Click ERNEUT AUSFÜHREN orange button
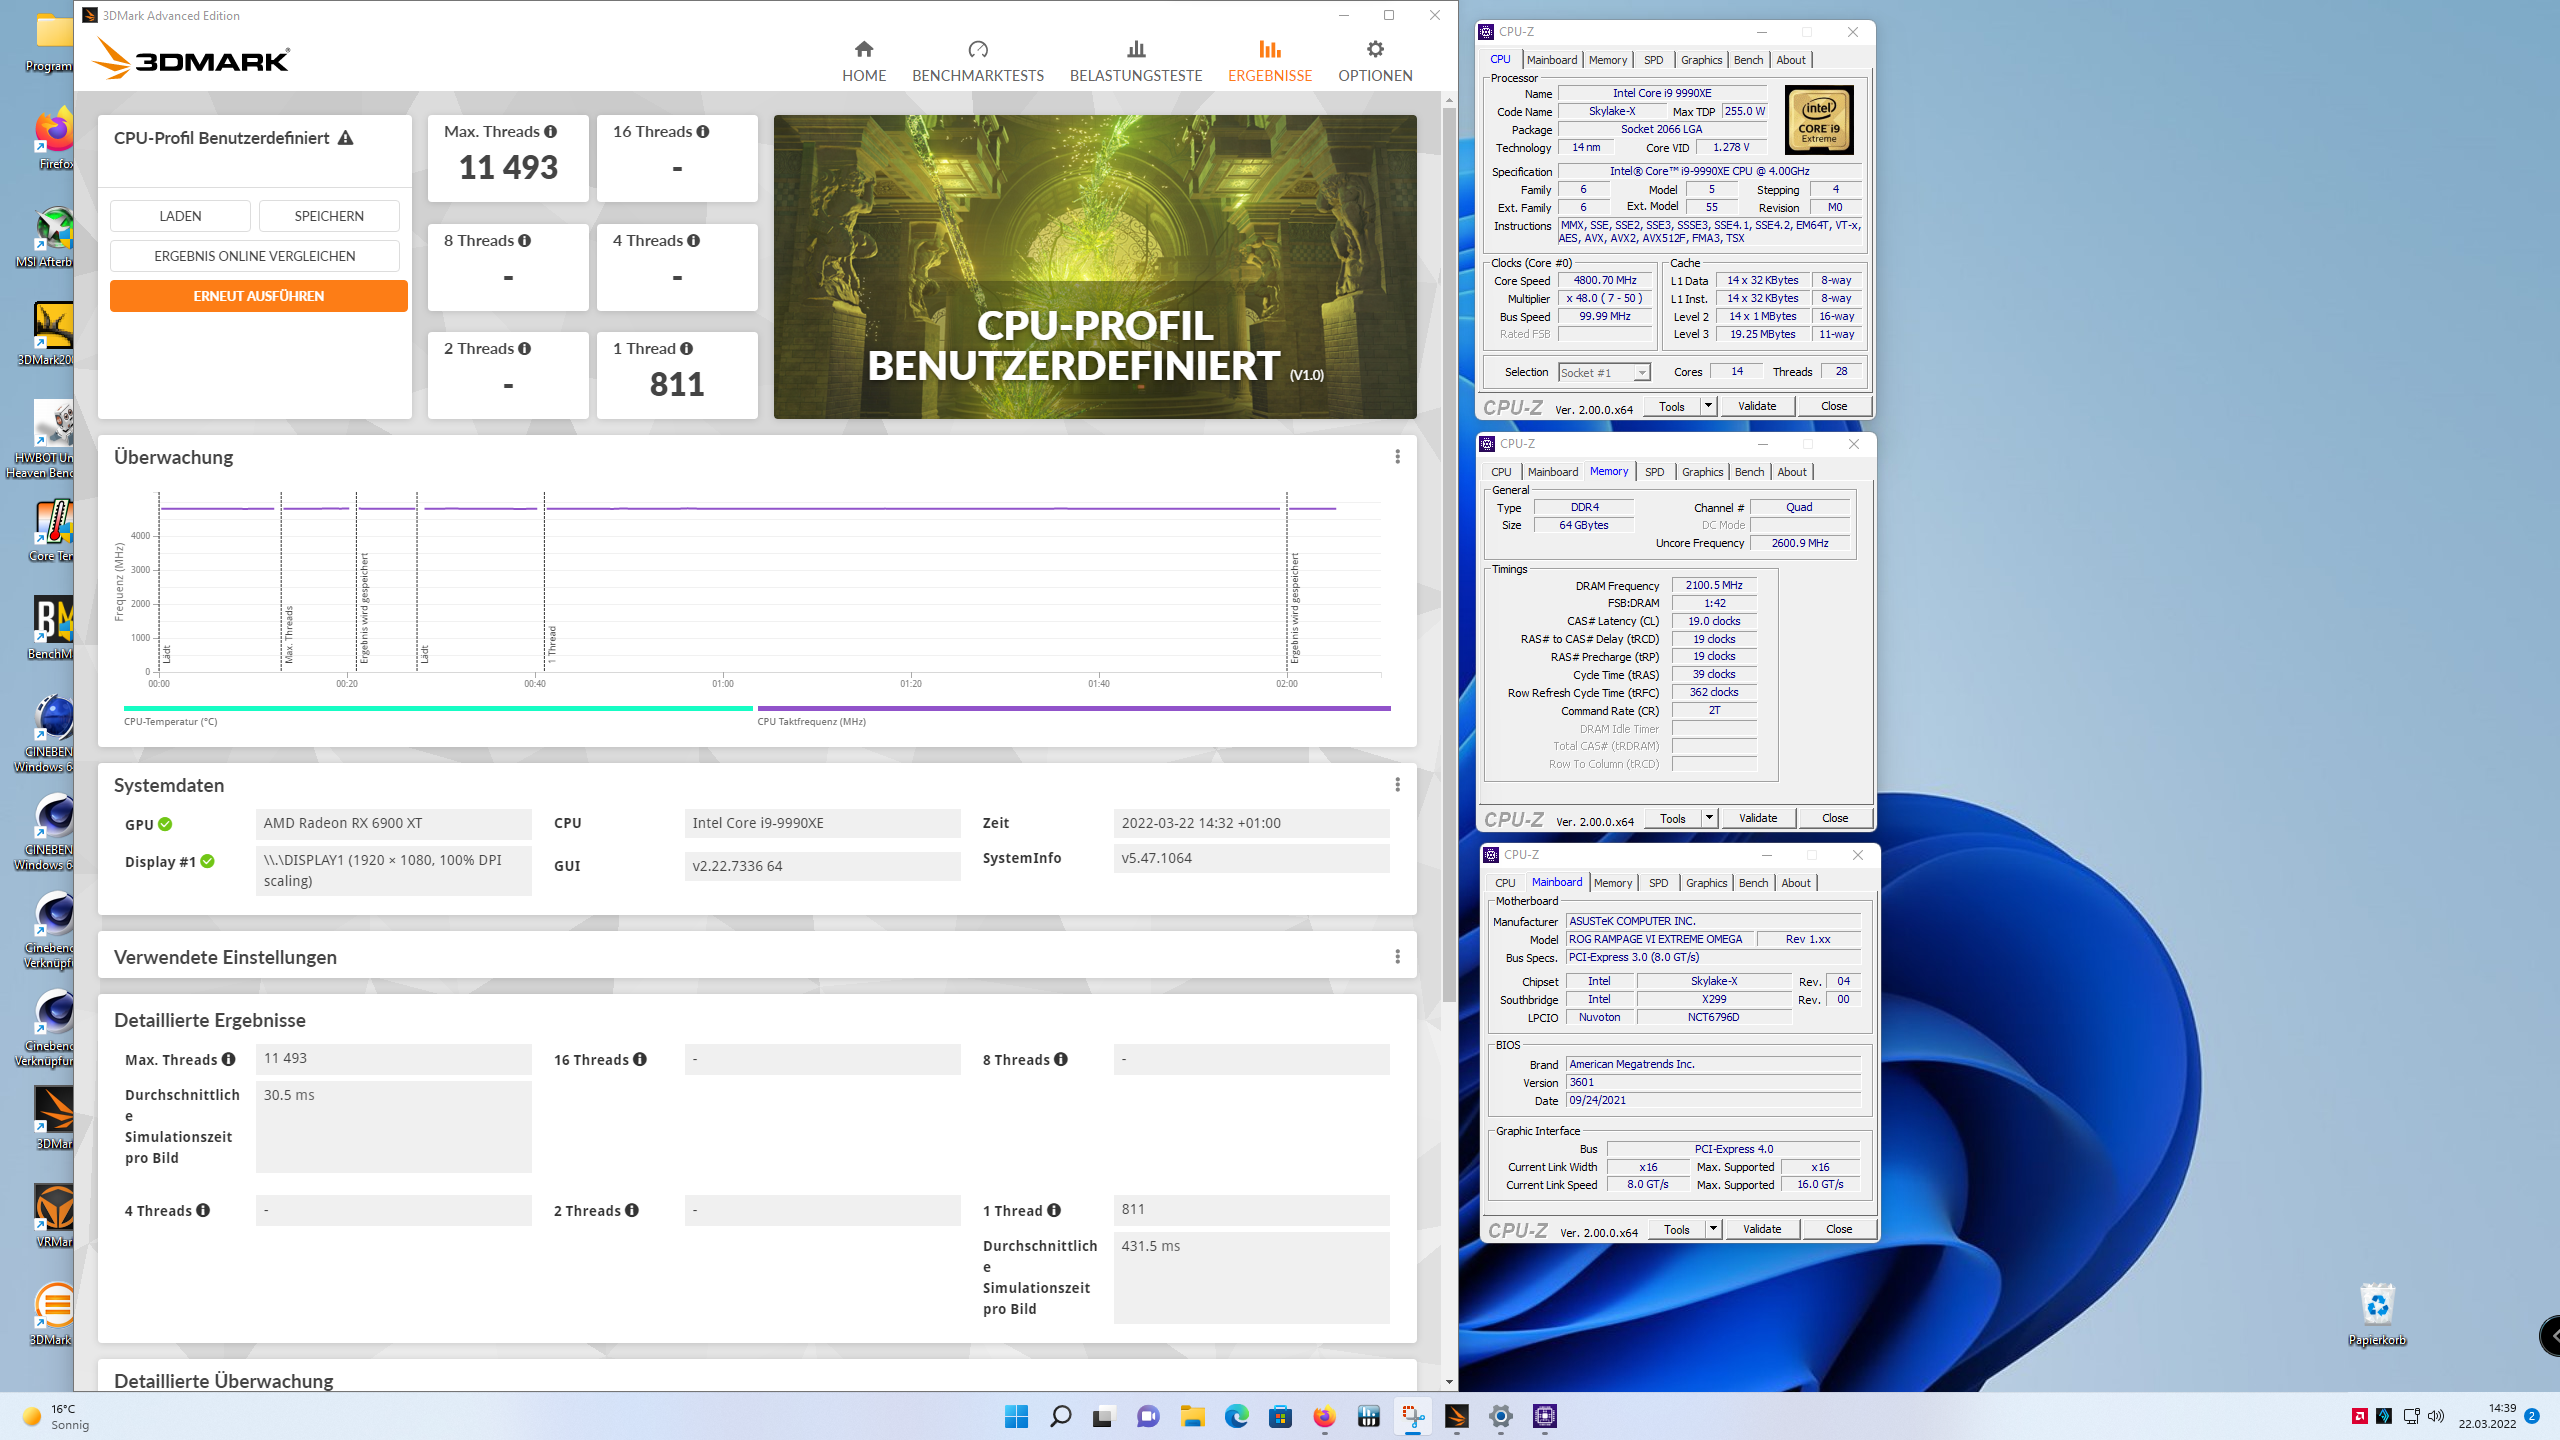This screenshot has height=1440, width=2560. click(x=259, y=296)
